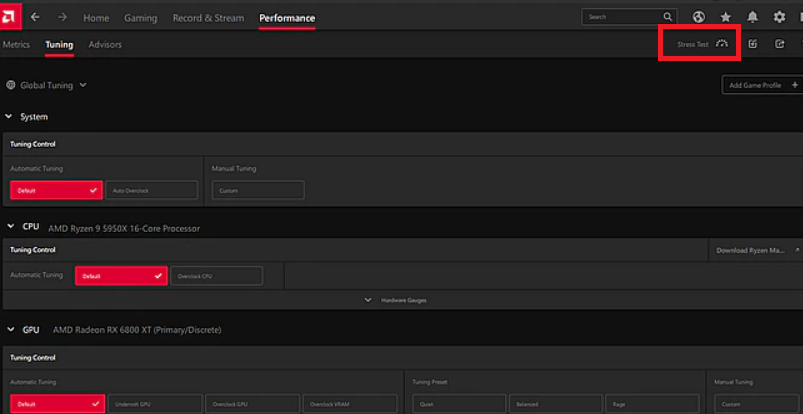Click Download Ryzen Master link
The height and width of the screenshot is (414, 803).
coord(751,251)
